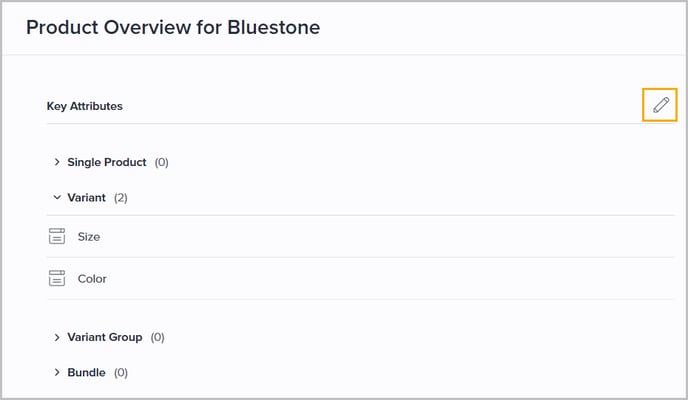Click the Variant section label
This screenshot has width=688, height=400.
pyautogui.click(x=87, y=198)
